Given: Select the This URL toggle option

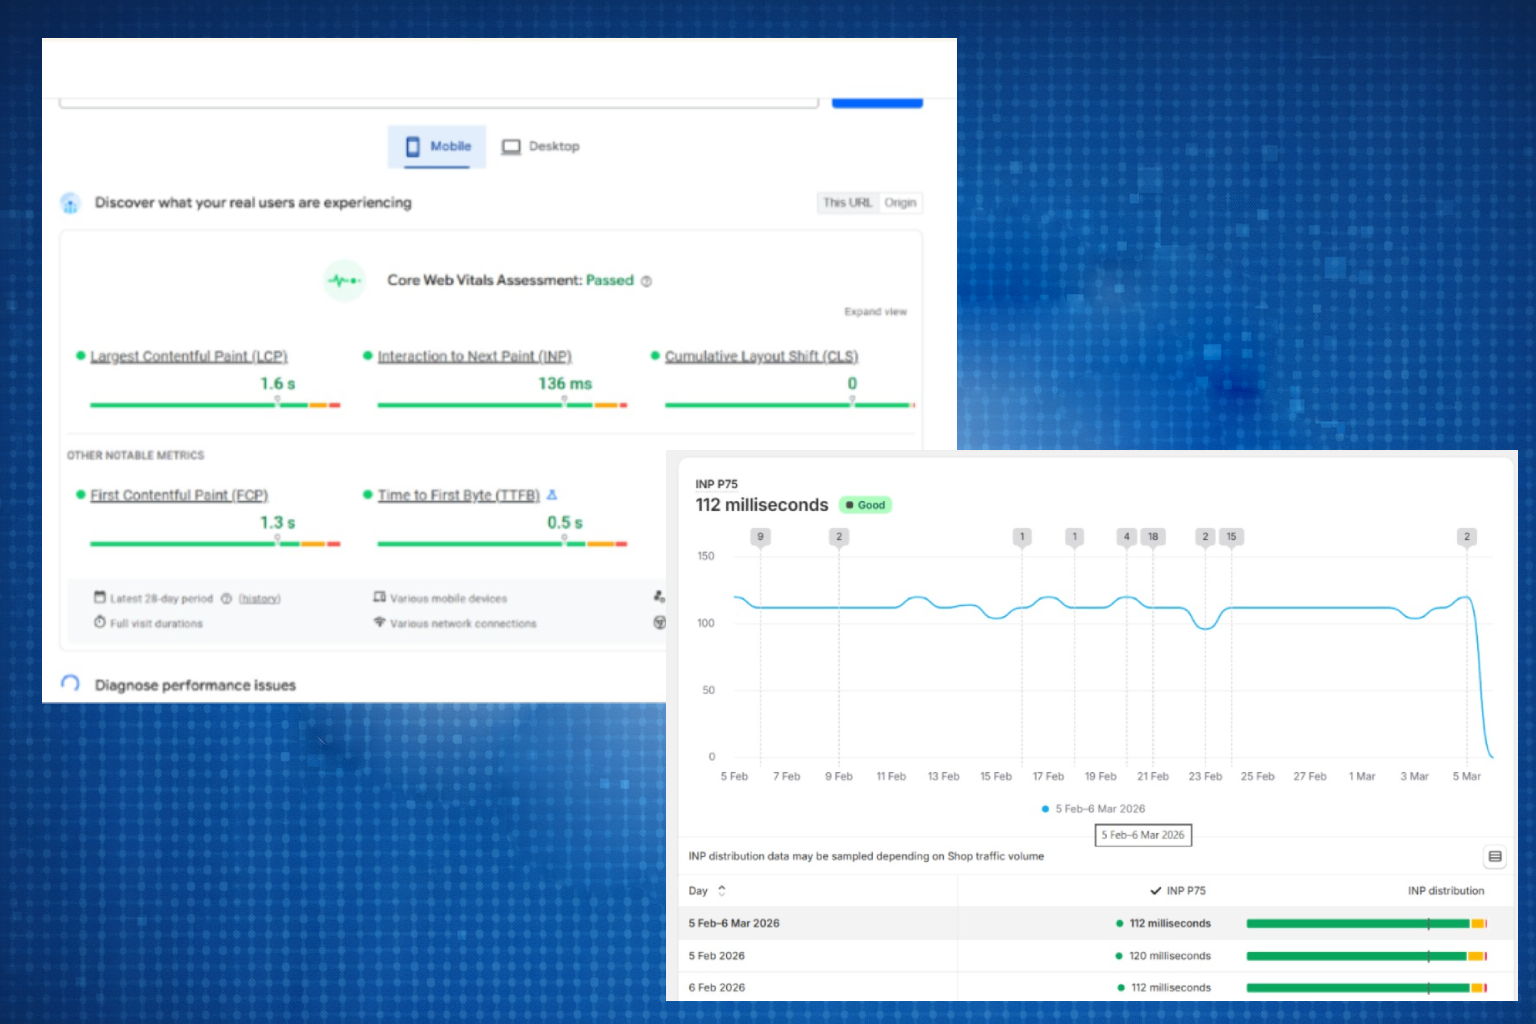Looking at the screenshot, I should tap(847, 202).
